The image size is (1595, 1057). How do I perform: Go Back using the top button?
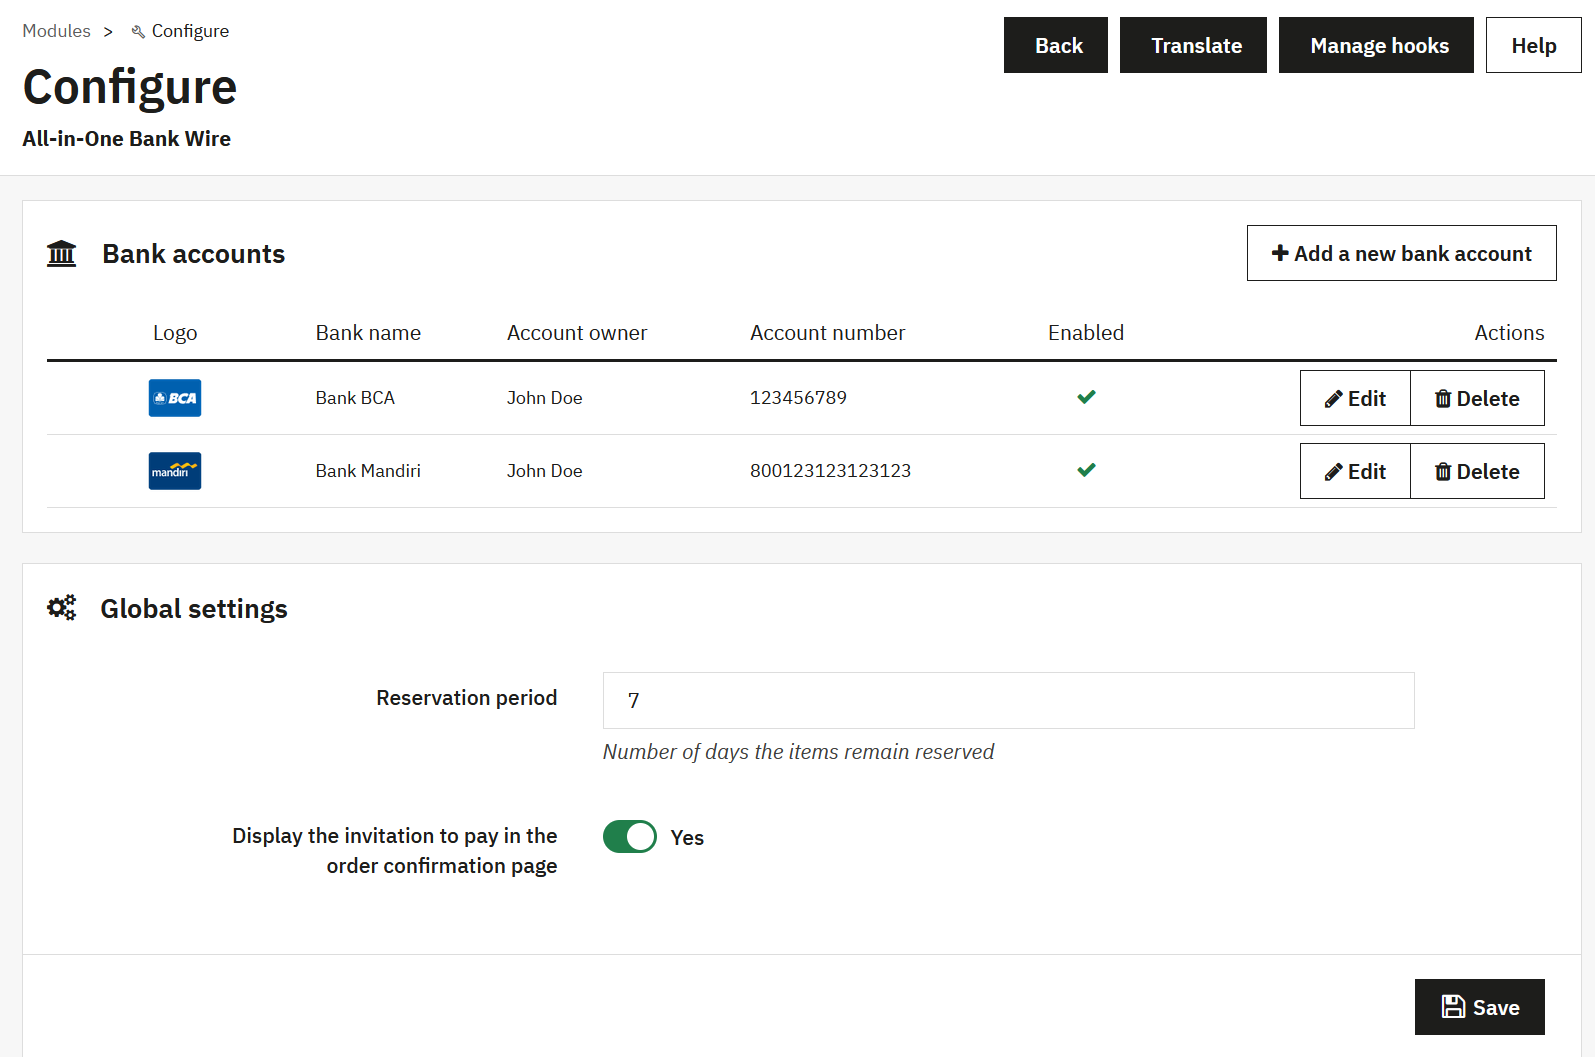click(x=1056, y=45)
